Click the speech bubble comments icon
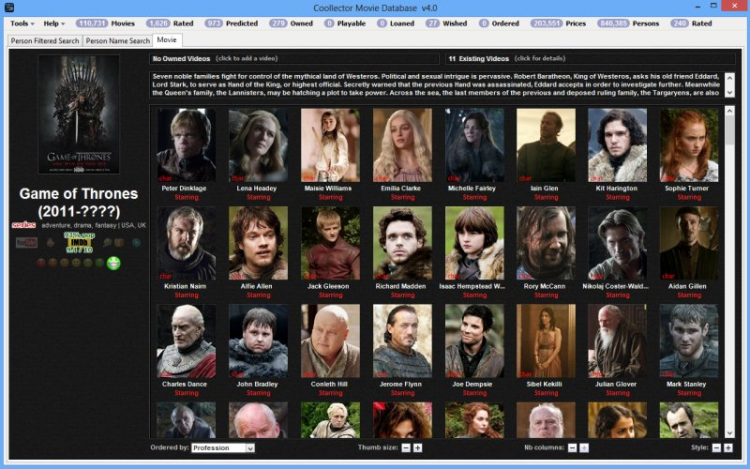This screenshot has height=469, width=750. (x=107, y=243)
